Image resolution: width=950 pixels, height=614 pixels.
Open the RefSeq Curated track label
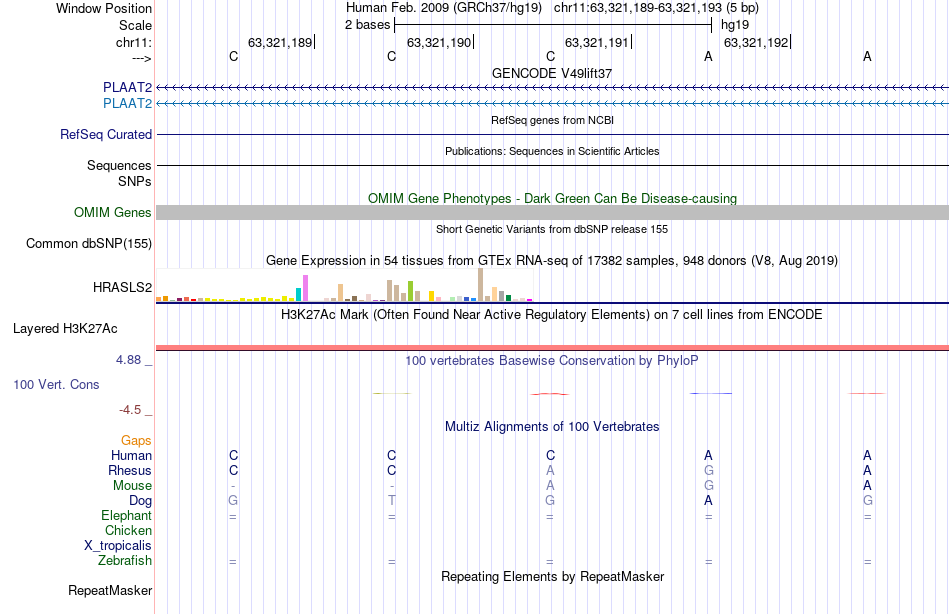106,135
